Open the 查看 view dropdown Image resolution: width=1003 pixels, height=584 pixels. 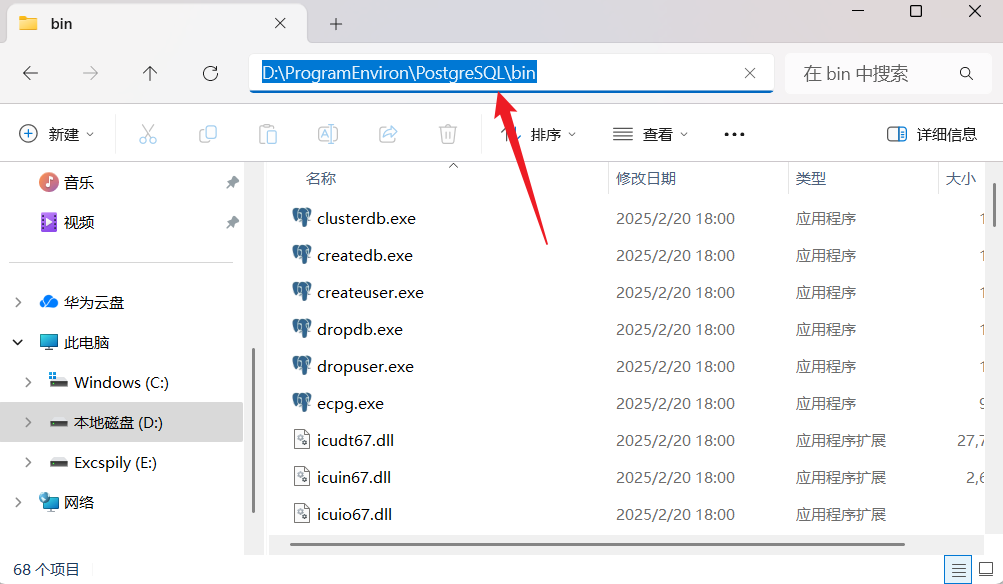click(x=650, y=134)
